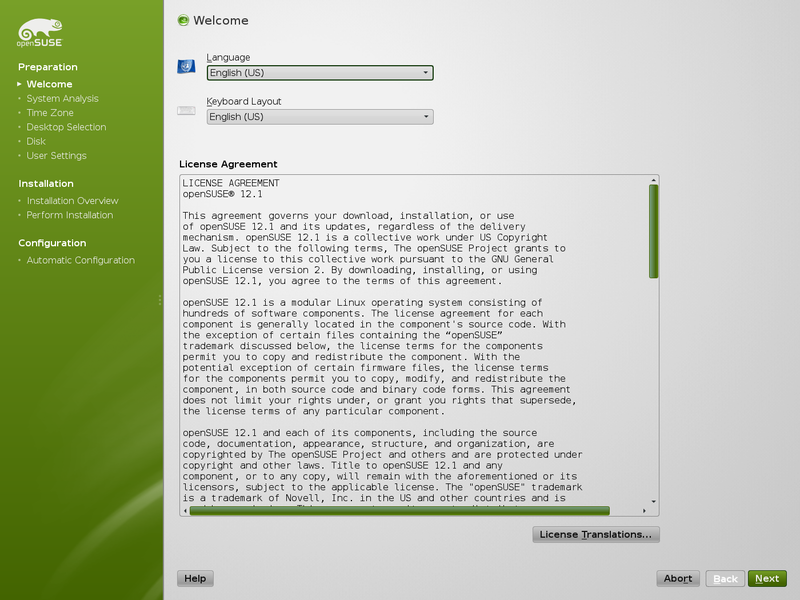
Task: Click the license horizontal scrollbar thumb
Action: click(399, 511)
